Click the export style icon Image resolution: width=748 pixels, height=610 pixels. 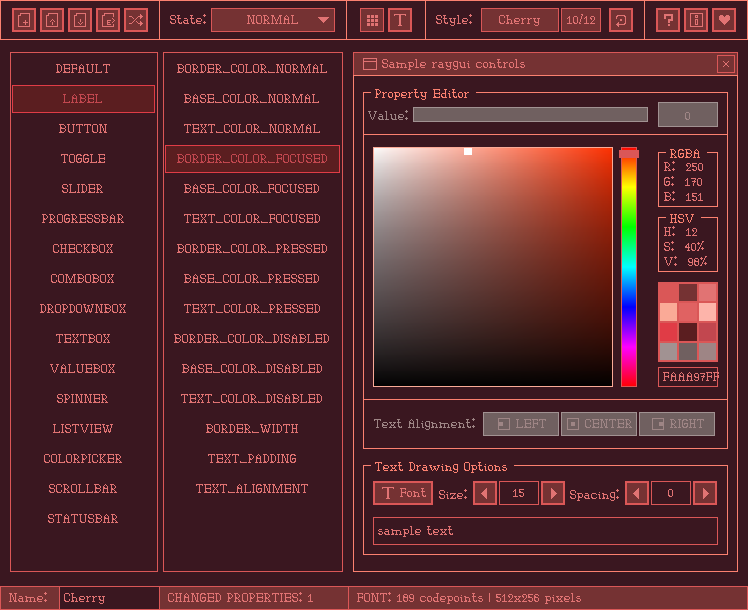[108, 20]
